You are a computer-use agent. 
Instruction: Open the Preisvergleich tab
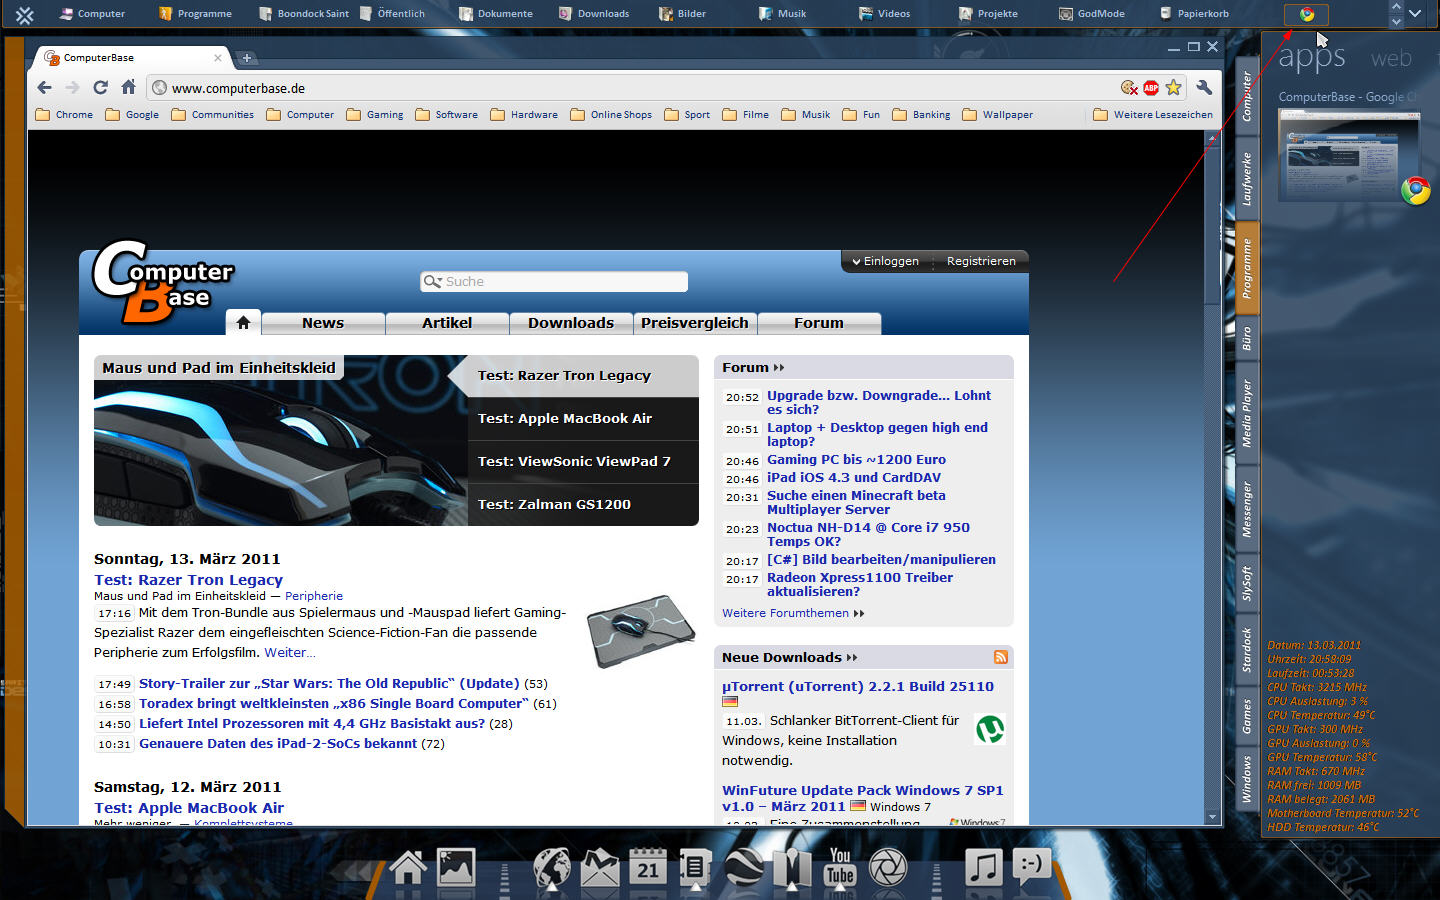pyautogui.click(x=695, y=323)
